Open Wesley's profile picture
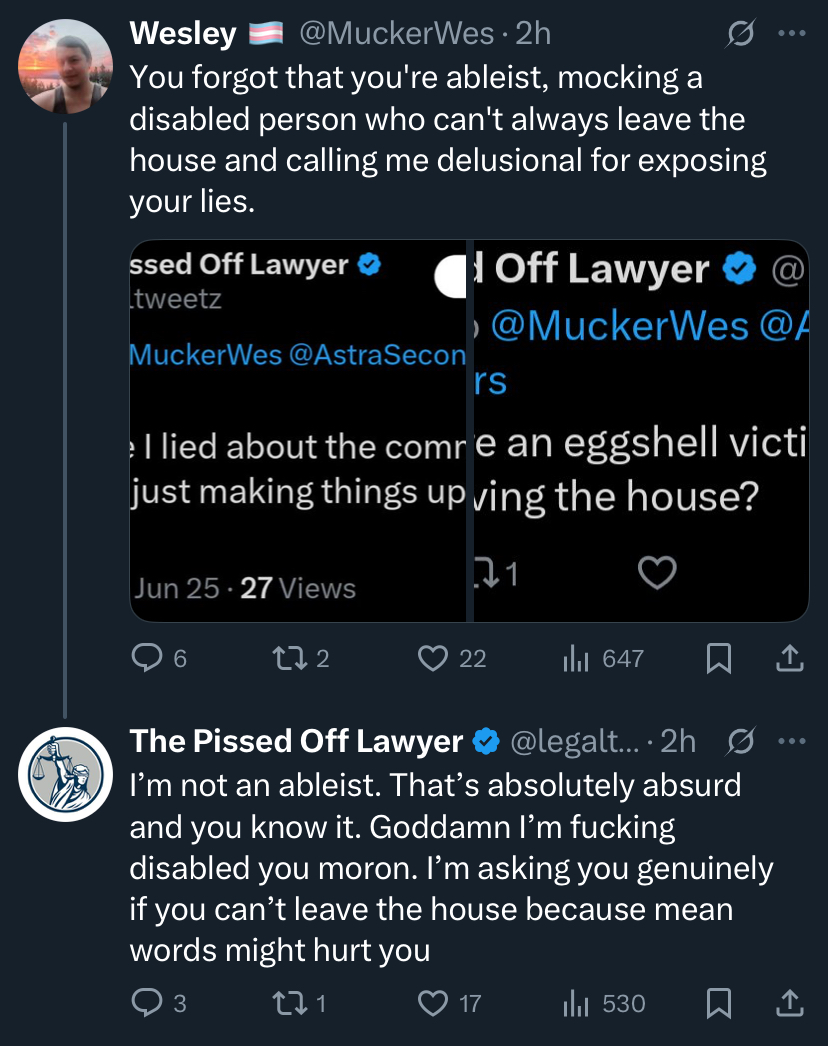 click(65, 66)
